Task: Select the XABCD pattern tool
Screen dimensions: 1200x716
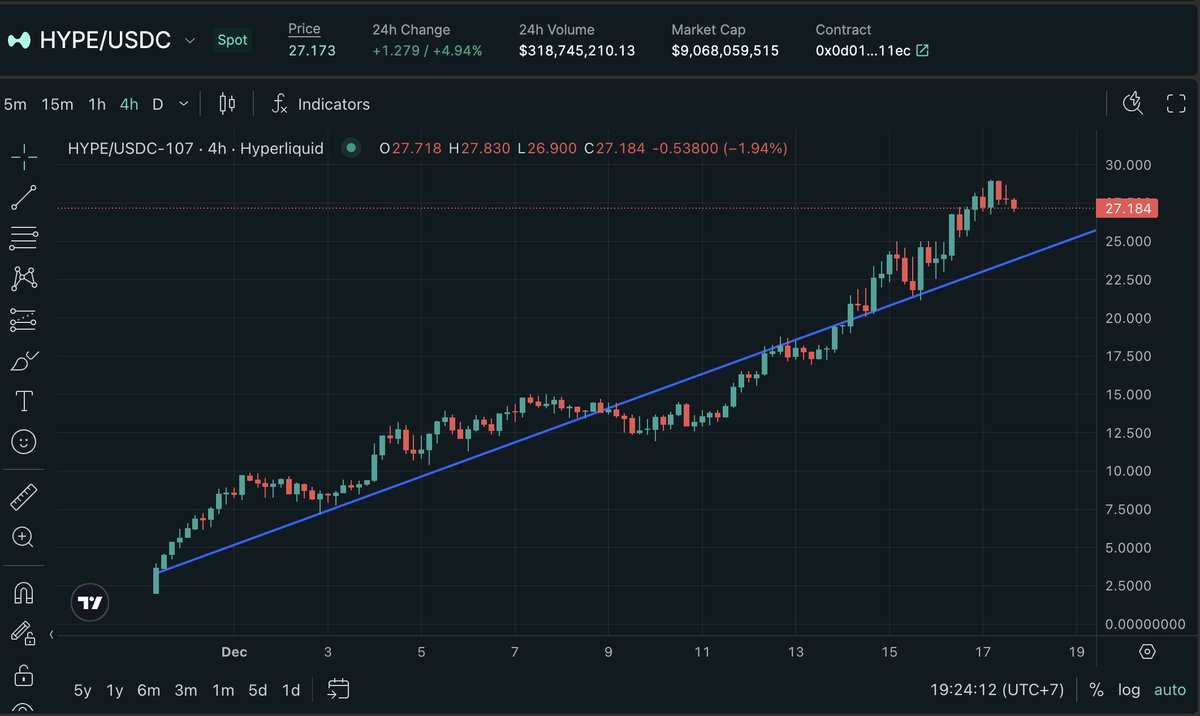Action: (24, 278)
